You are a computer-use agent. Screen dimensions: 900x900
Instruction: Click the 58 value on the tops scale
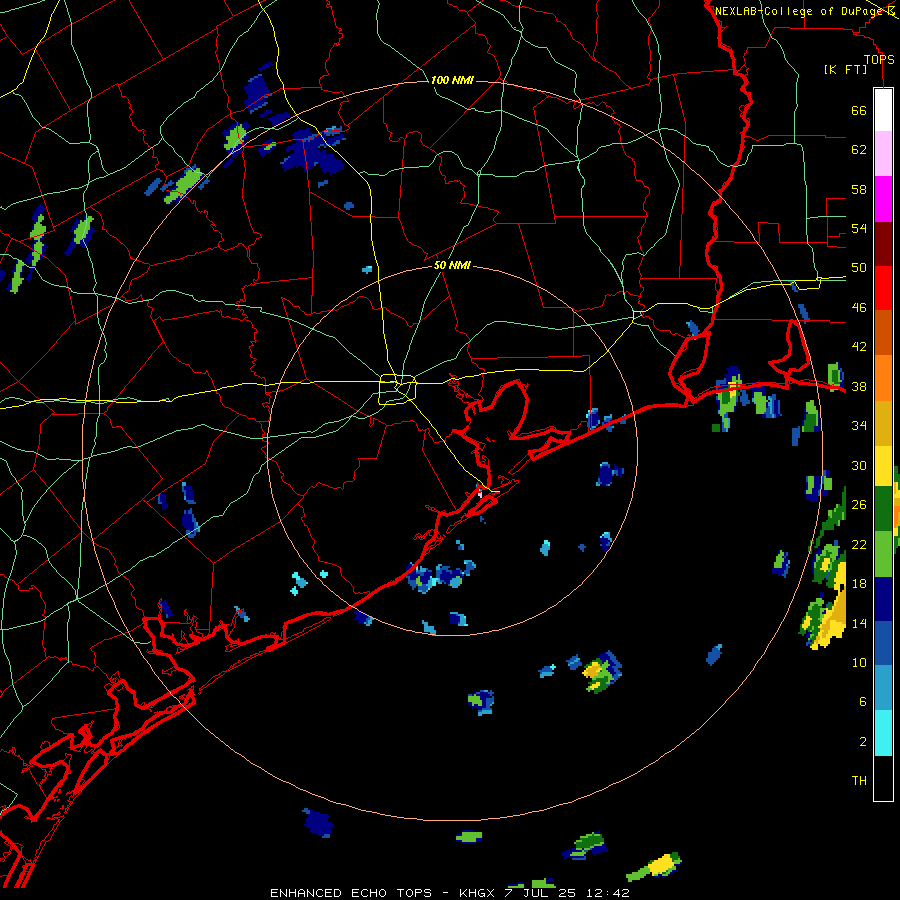click(x=859, y=189)
